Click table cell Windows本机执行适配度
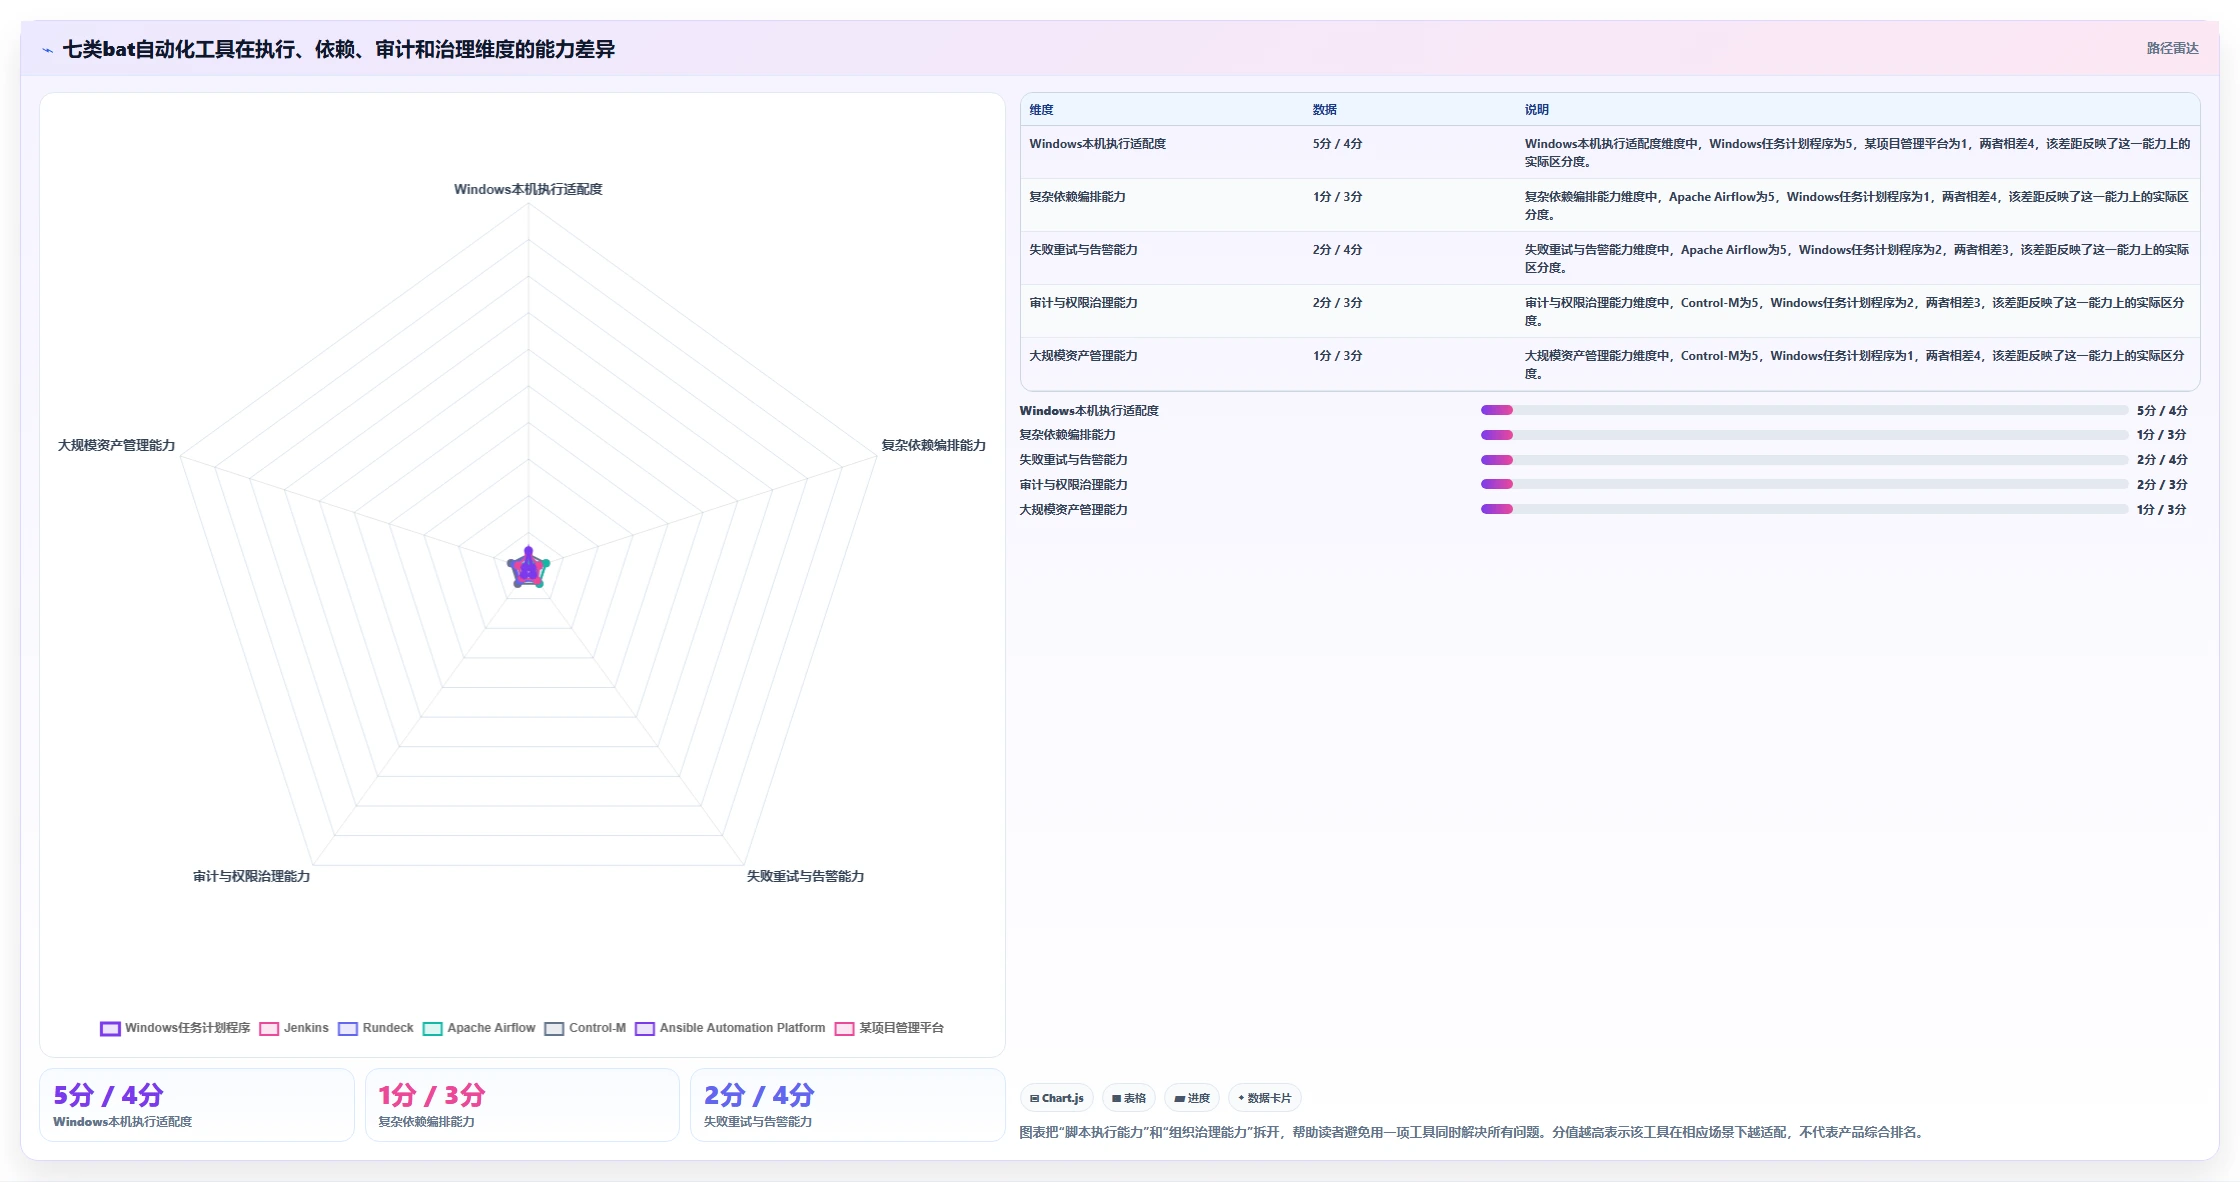The width and height of the screenshot is (2240, 1182). click(1097, 144)
